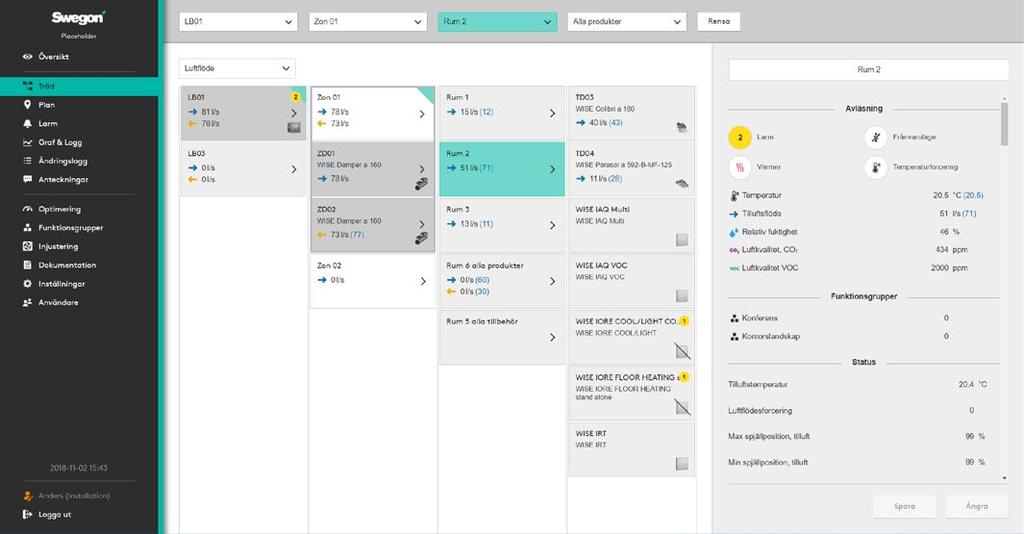The image size is (1024, 534).
Task: Click the Spara button
Action: 904,506
